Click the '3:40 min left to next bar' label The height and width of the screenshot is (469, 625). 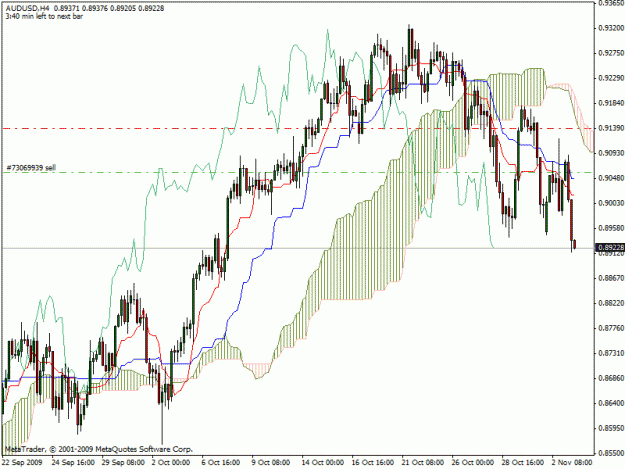[44, 17]
